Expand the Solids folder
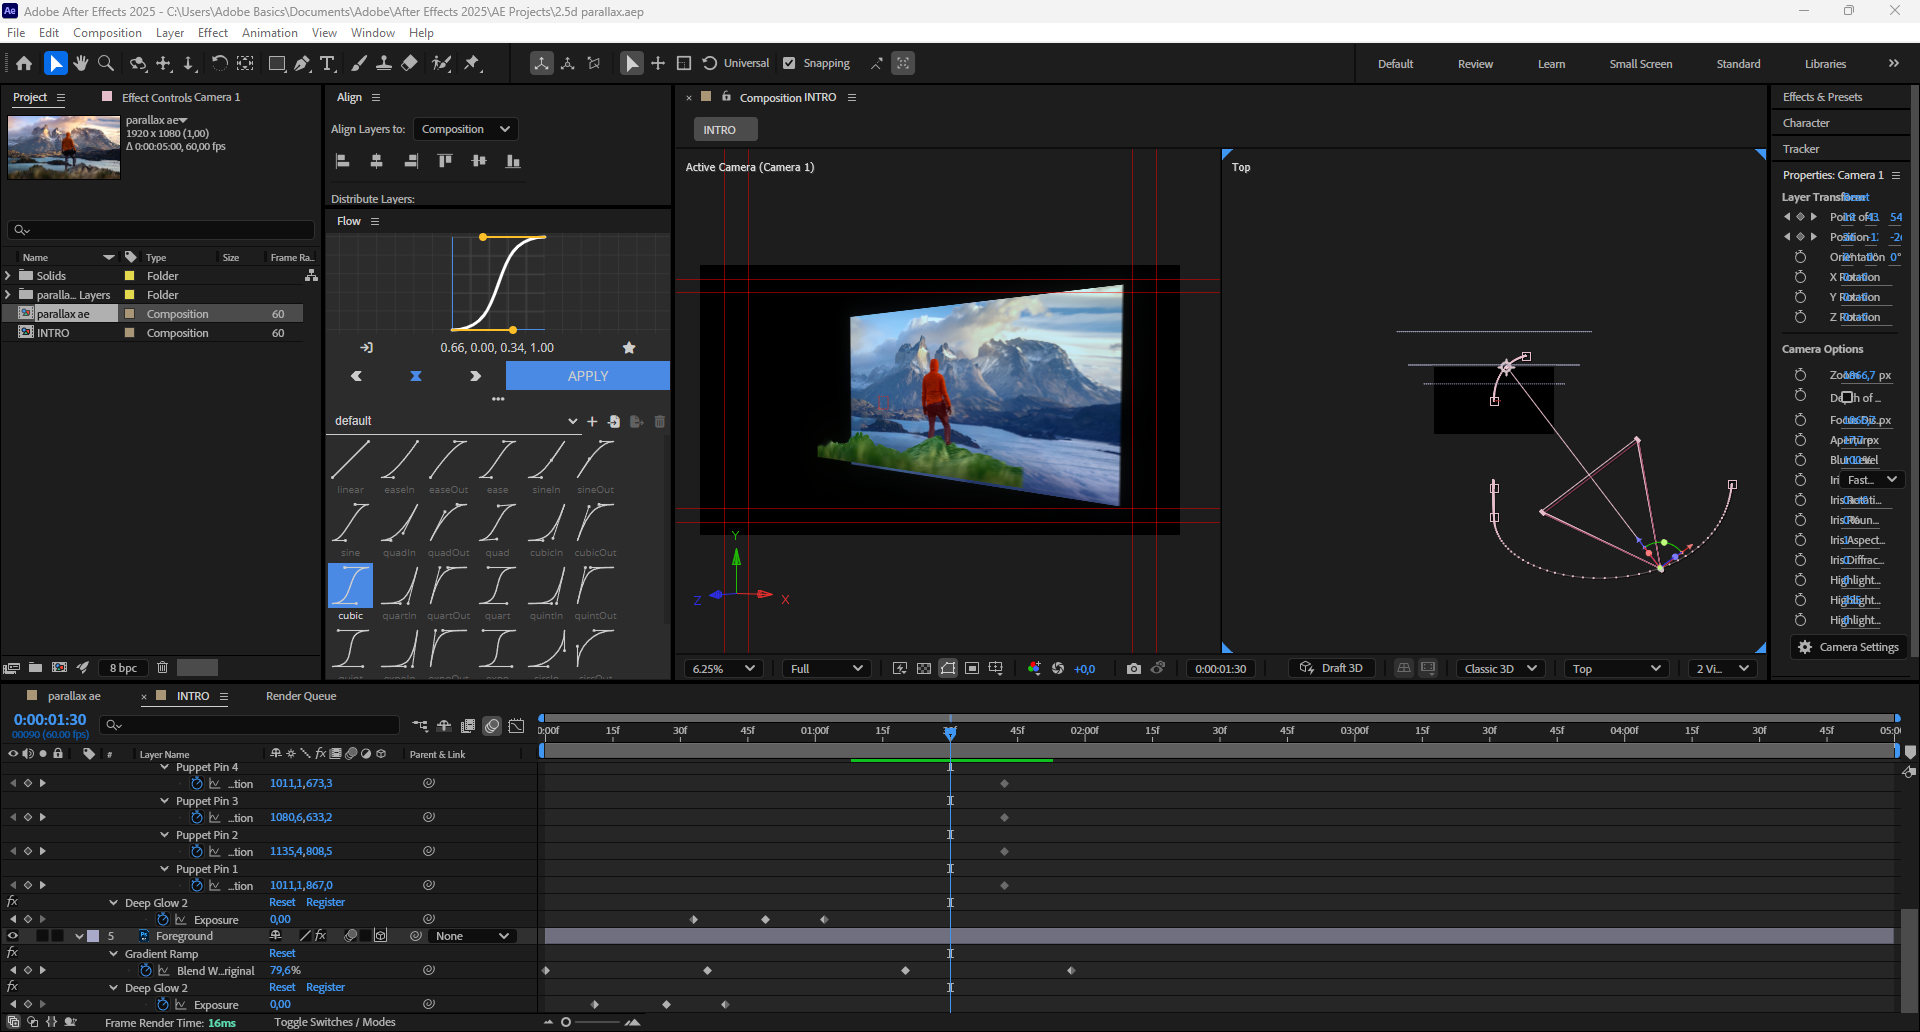 coord(9,276)
